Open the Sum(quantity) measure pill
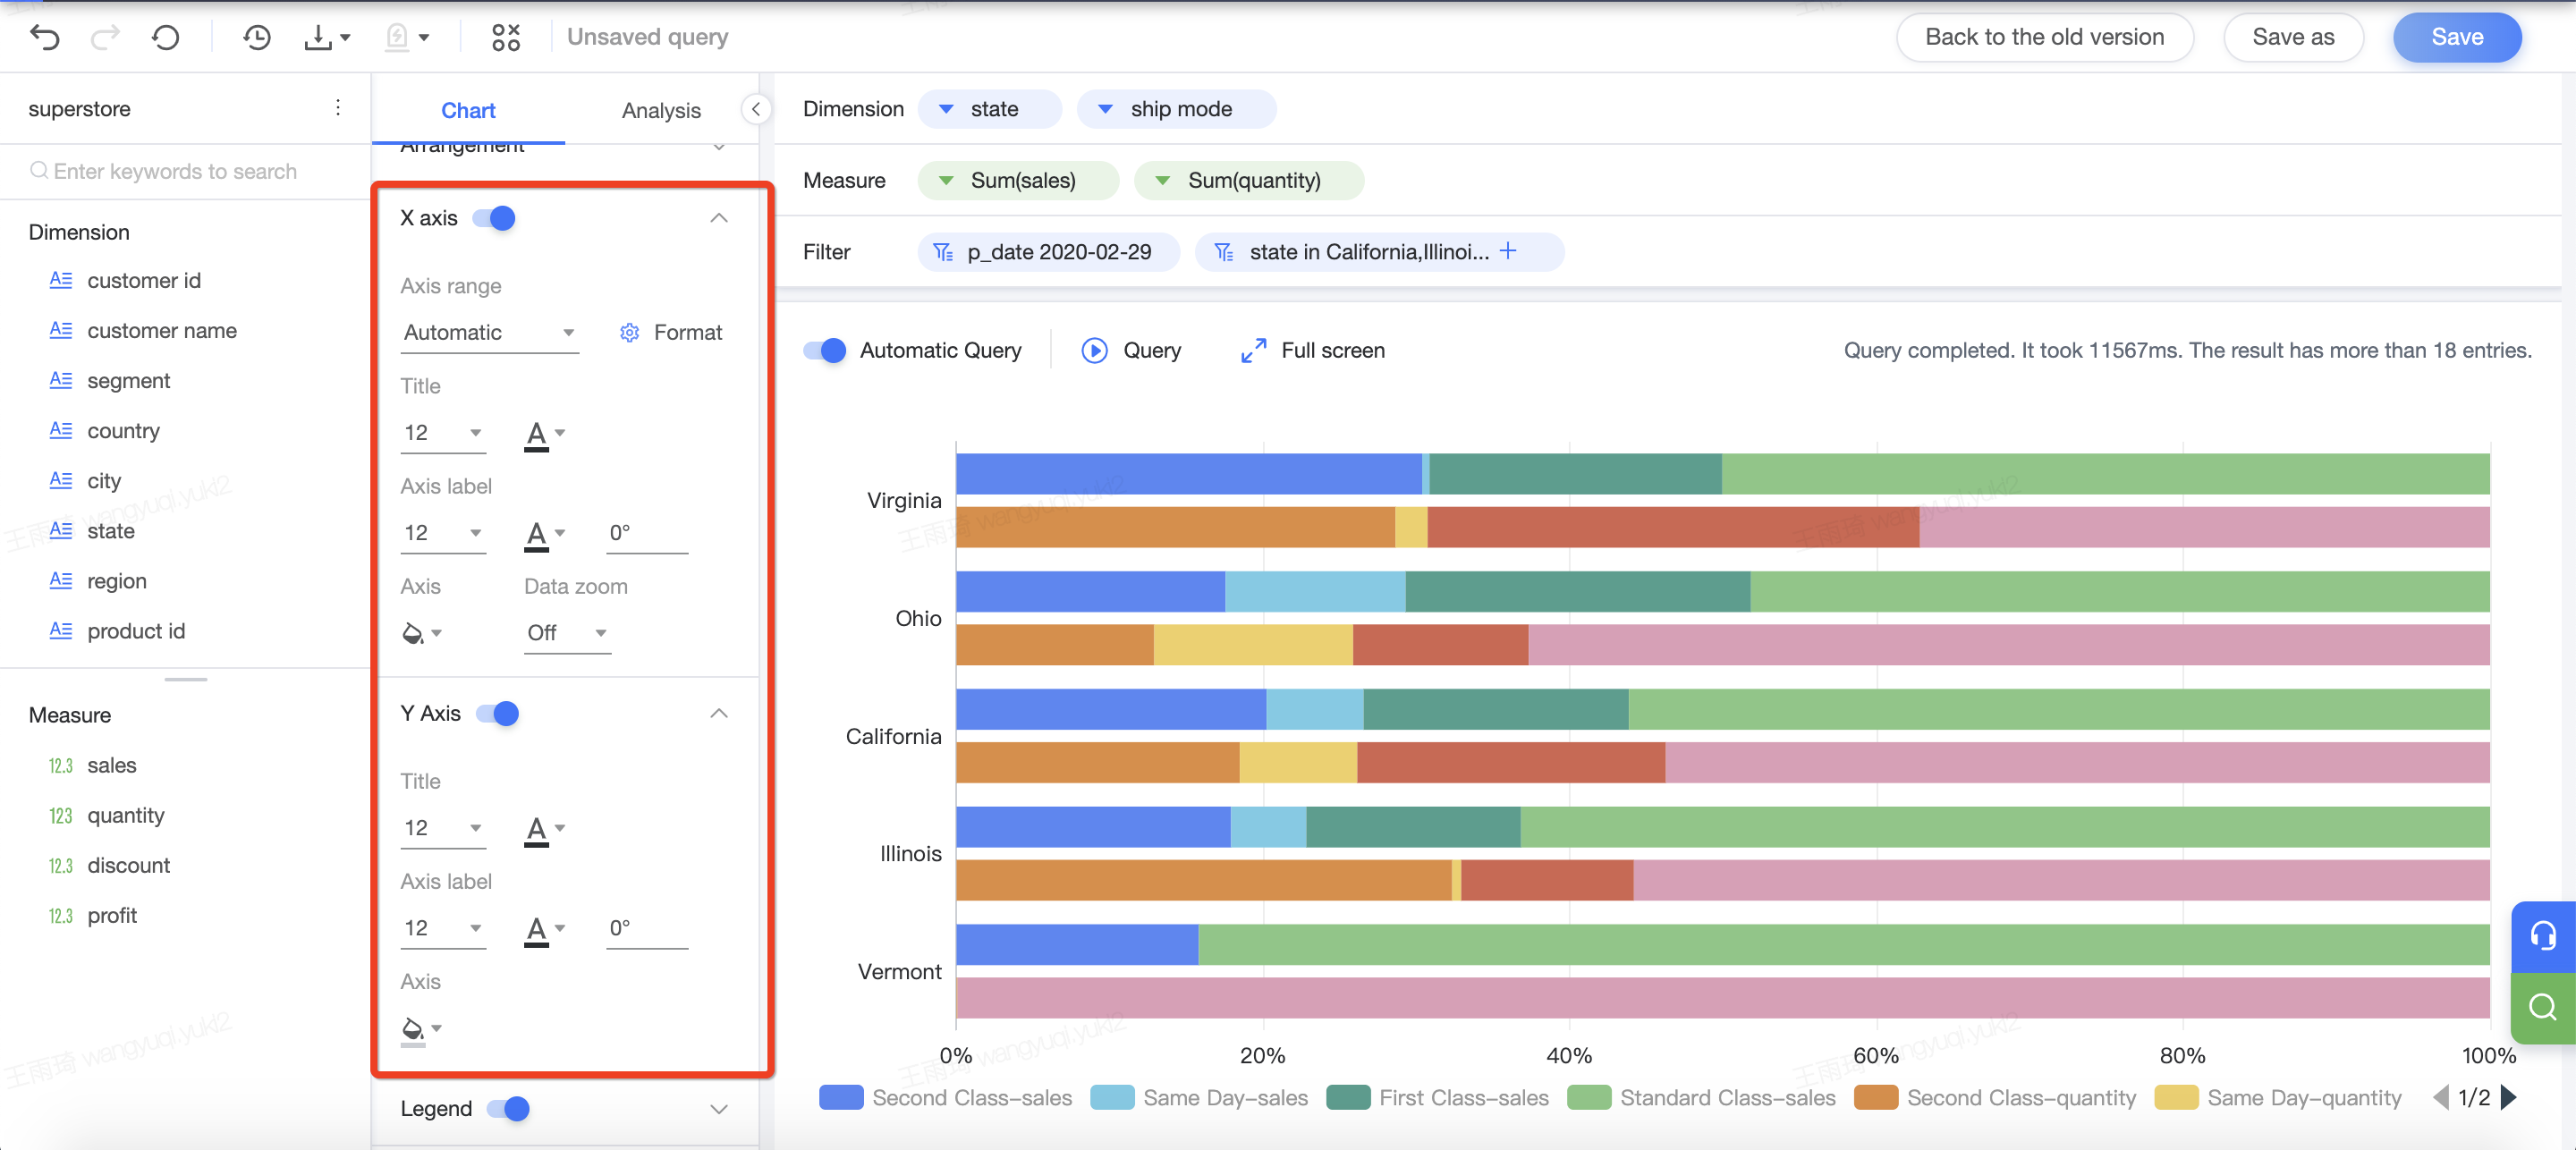The image size is (2576, 1150). pyautogui.click(x=1247, y=181)
